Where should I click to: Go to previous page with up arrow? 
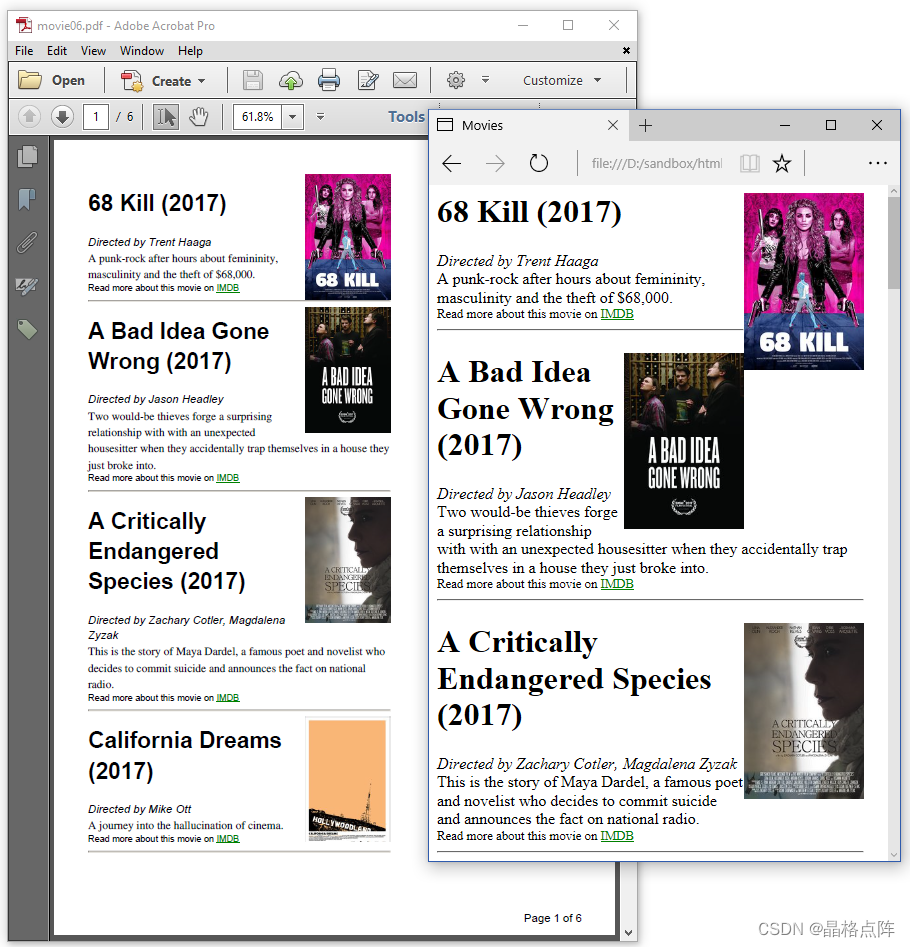click(x=29, y=116)
